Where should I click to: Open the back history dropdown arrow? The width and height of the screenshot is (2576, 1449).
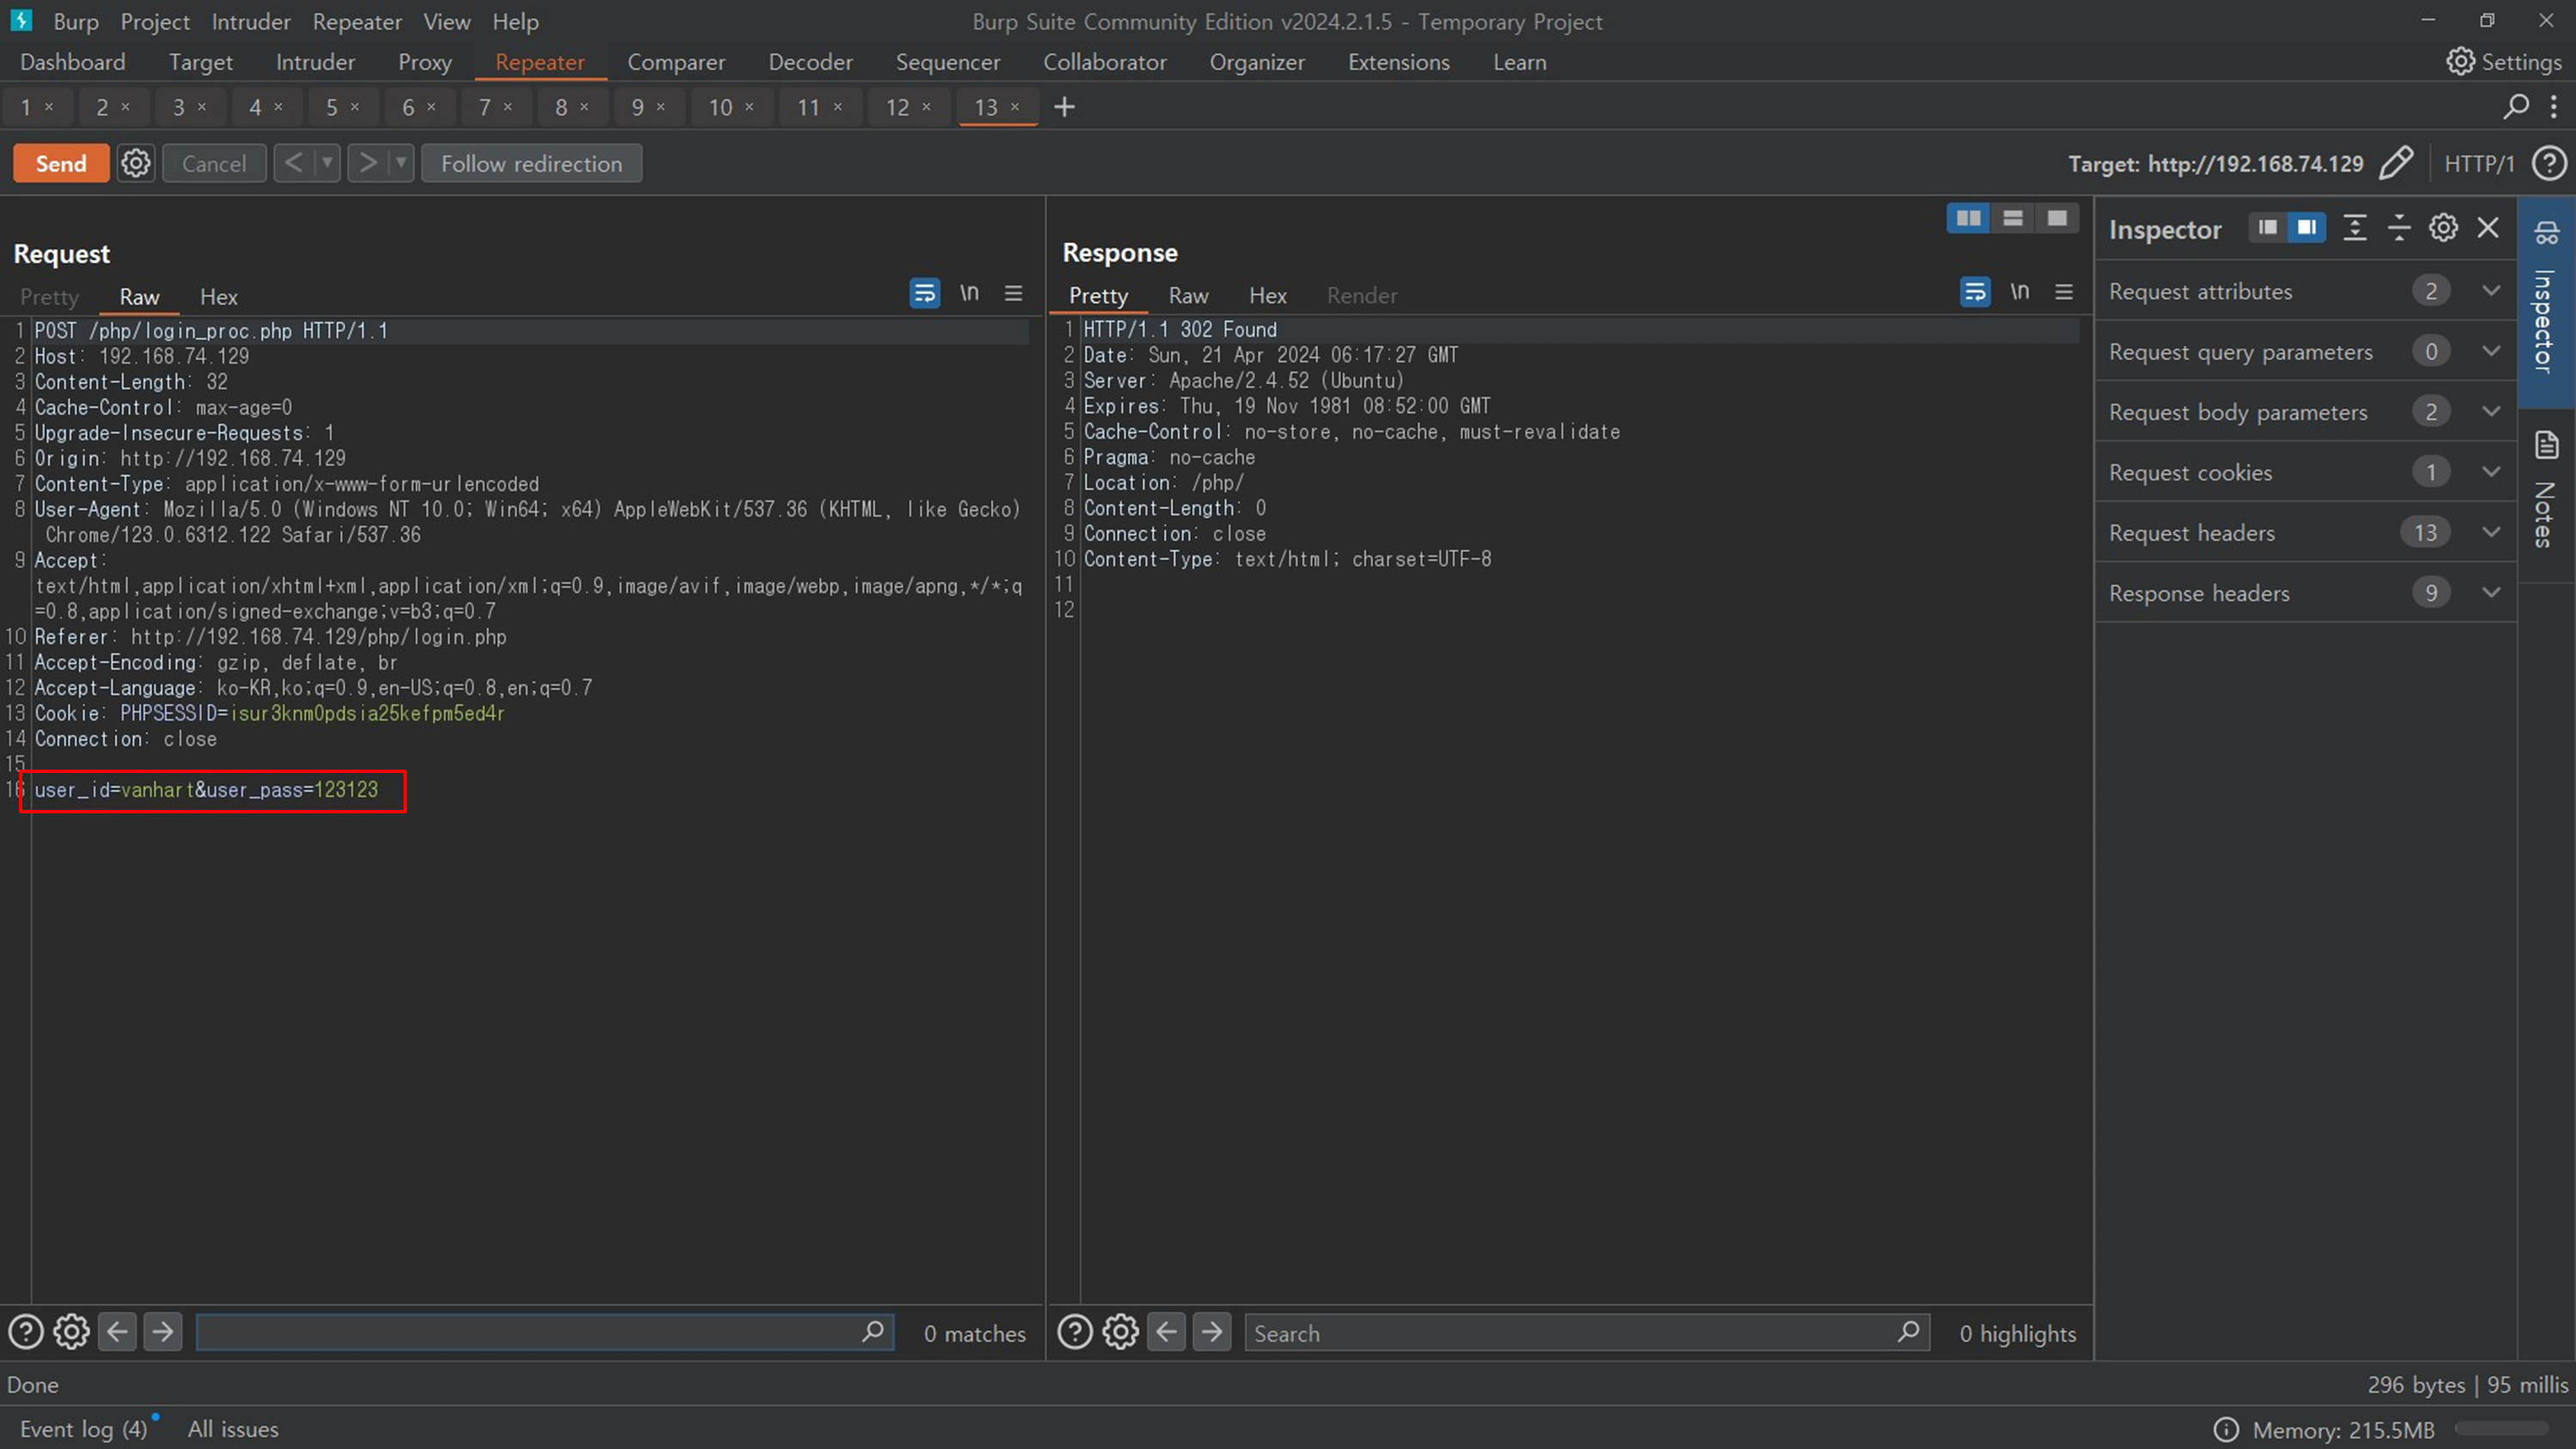coord(327,162)
